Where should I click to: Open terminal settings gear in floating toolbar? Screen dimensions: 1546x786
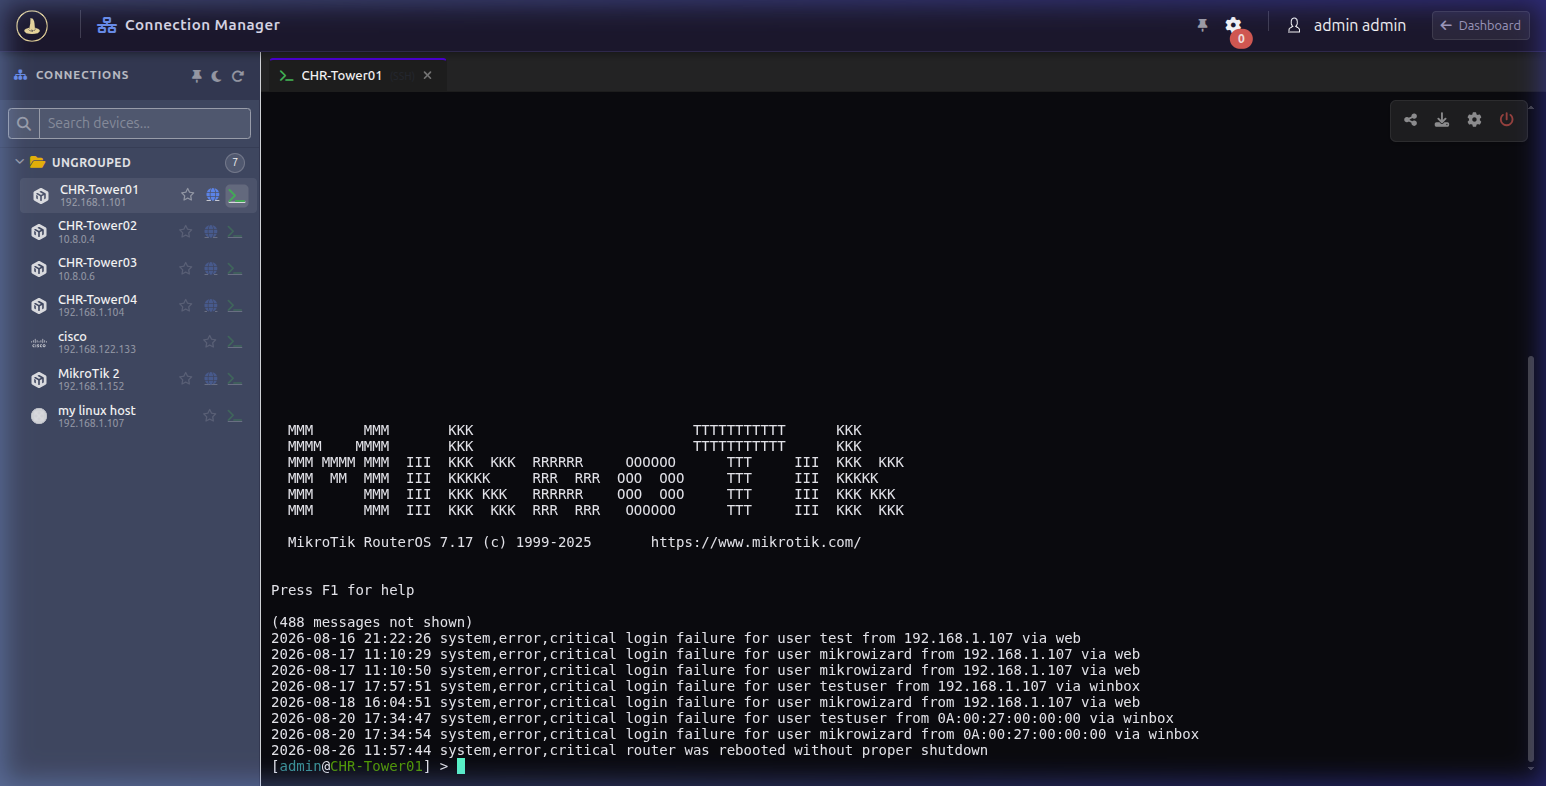coord(1474,120)
